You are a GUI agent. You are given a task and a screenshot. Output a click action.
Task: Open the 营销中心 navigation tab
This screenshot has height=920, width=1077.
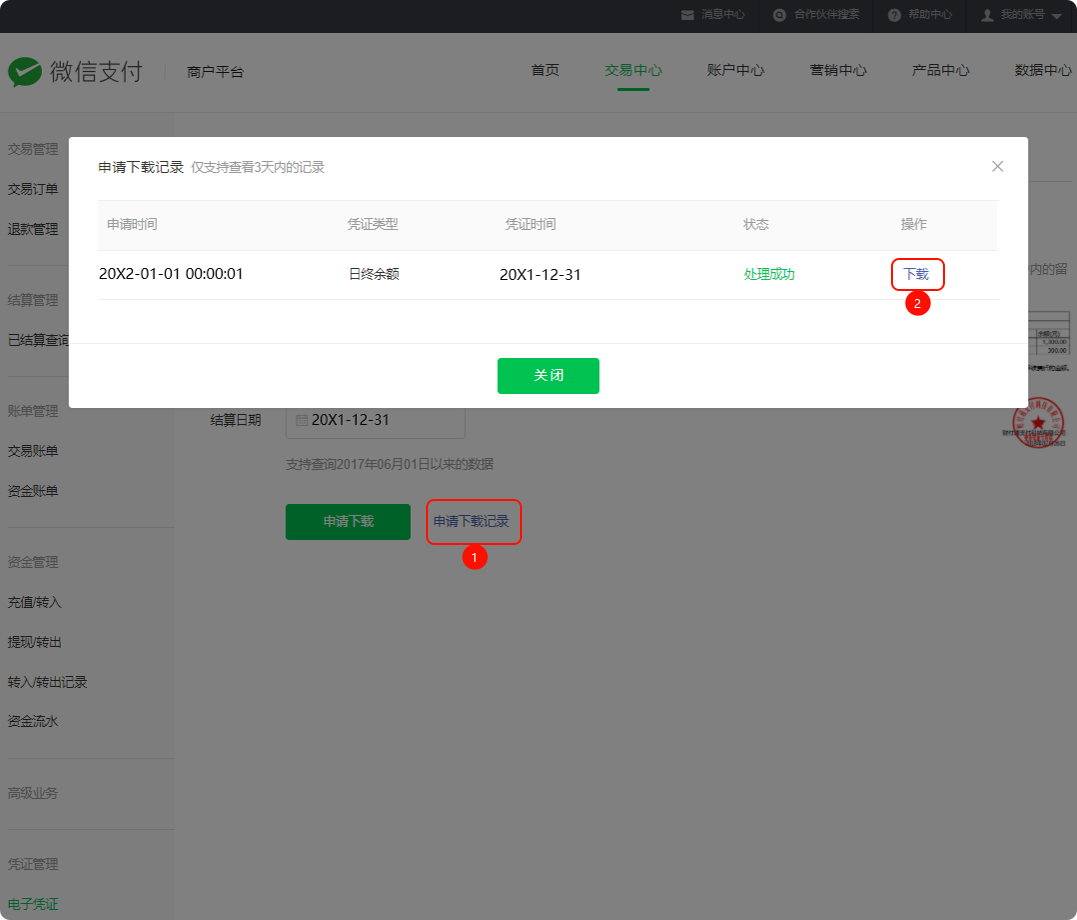[x=838, y=70]
